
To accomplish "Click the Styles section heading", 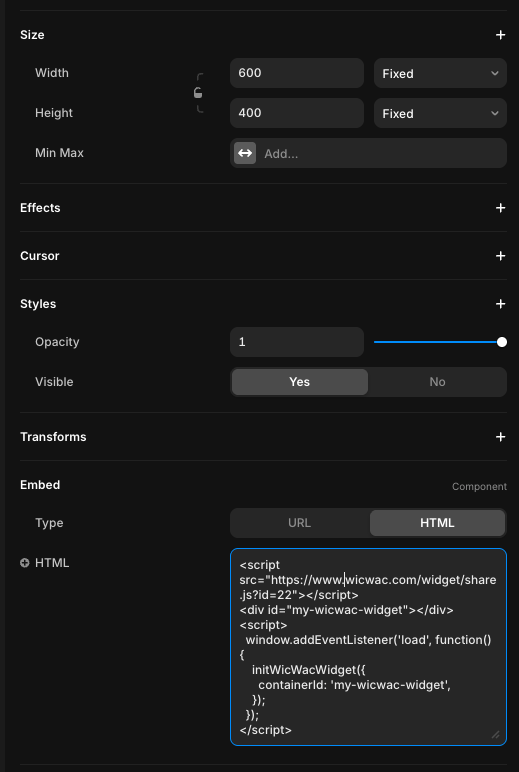I will [38, 304].
